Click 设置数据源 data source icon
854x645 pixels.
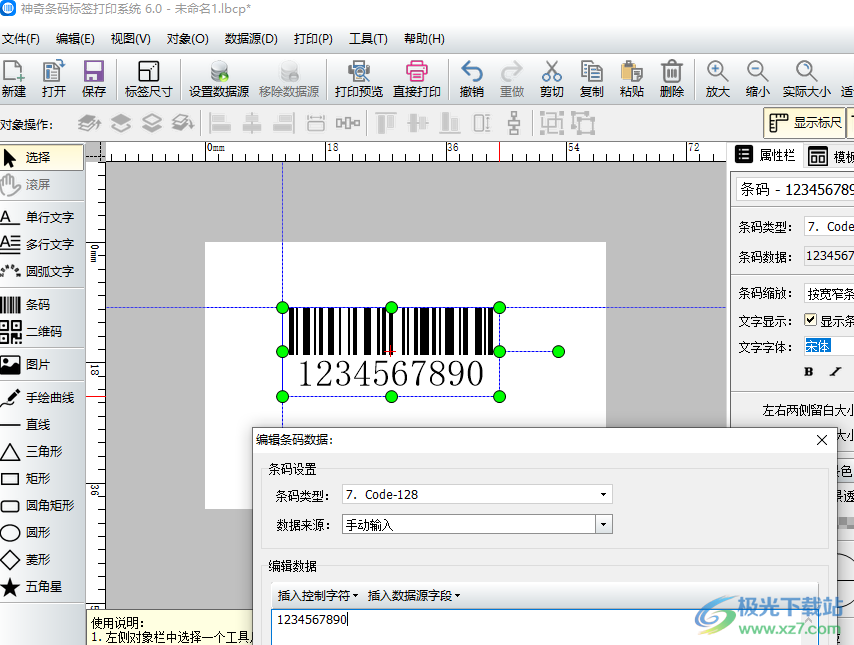click(219, 78)
